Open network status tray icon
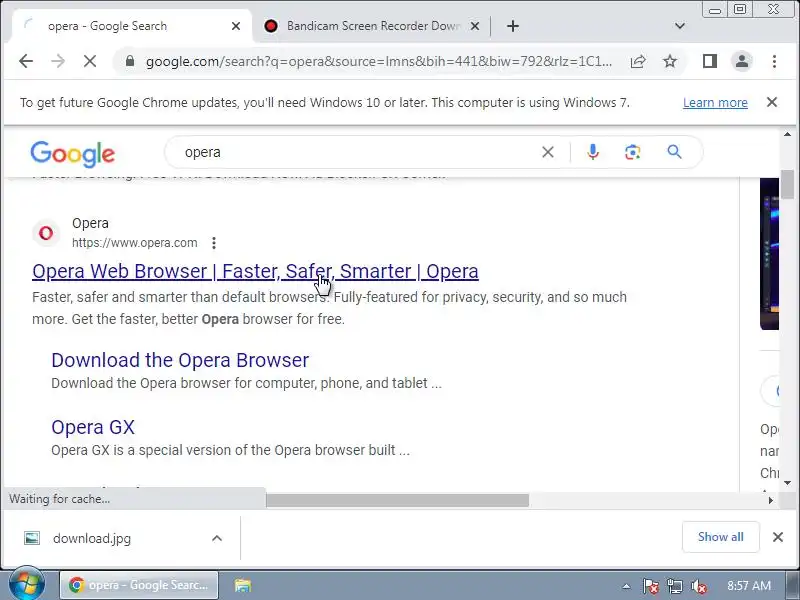This screenshot has height=600, width=800. click(x=674, y=586)
